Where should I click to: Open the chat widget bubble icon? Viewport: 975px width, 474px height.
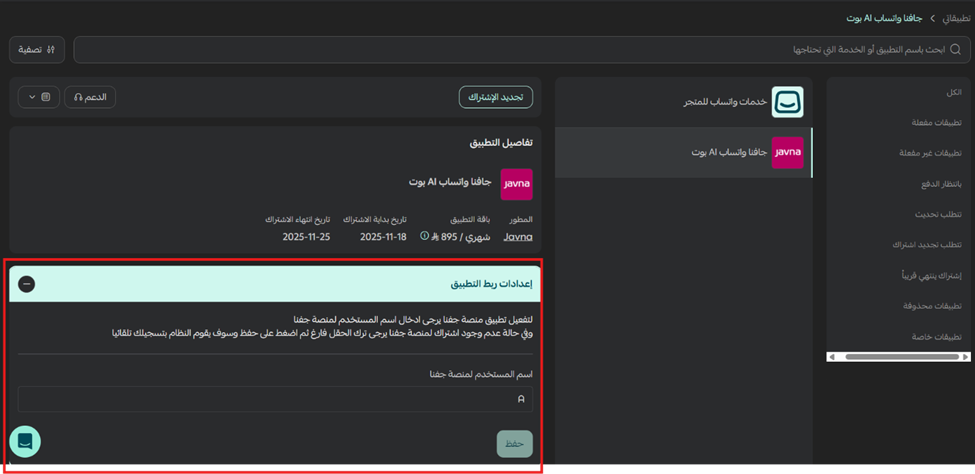click(x=25, y=442)
